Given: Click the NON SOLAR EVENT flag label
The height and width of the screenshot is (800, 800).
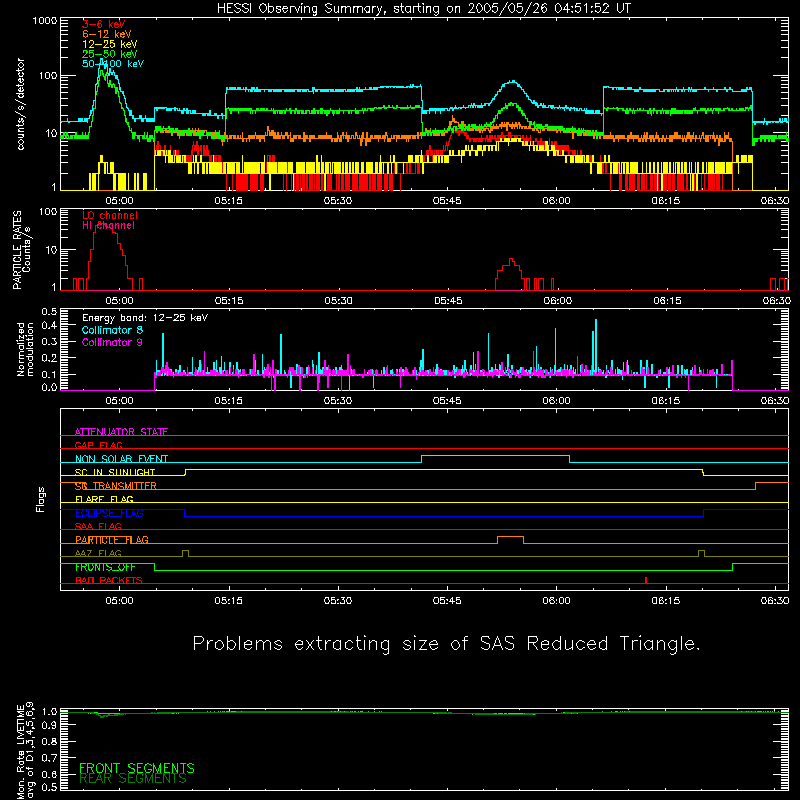Looking at the screenshot, I should [x=121, y=459].
